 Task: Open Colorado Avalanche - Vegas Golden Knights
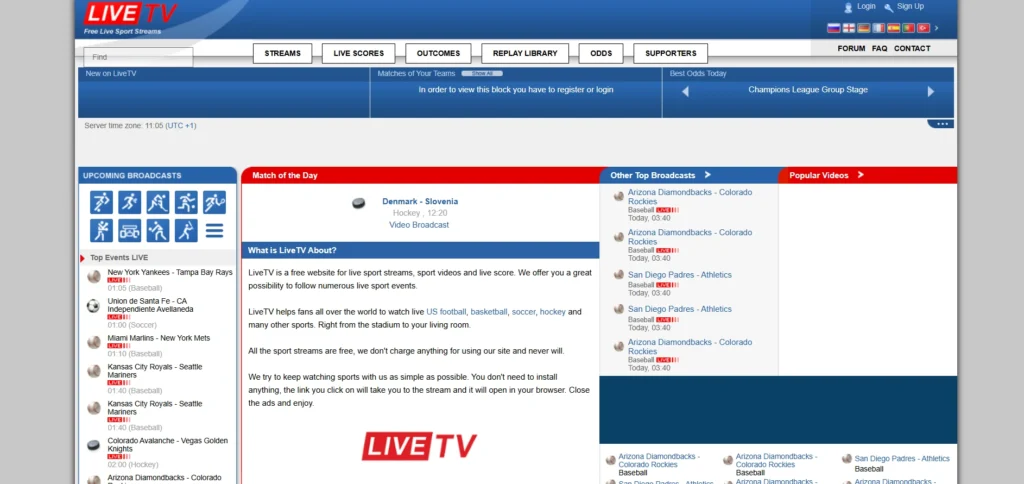click(168, 445)
